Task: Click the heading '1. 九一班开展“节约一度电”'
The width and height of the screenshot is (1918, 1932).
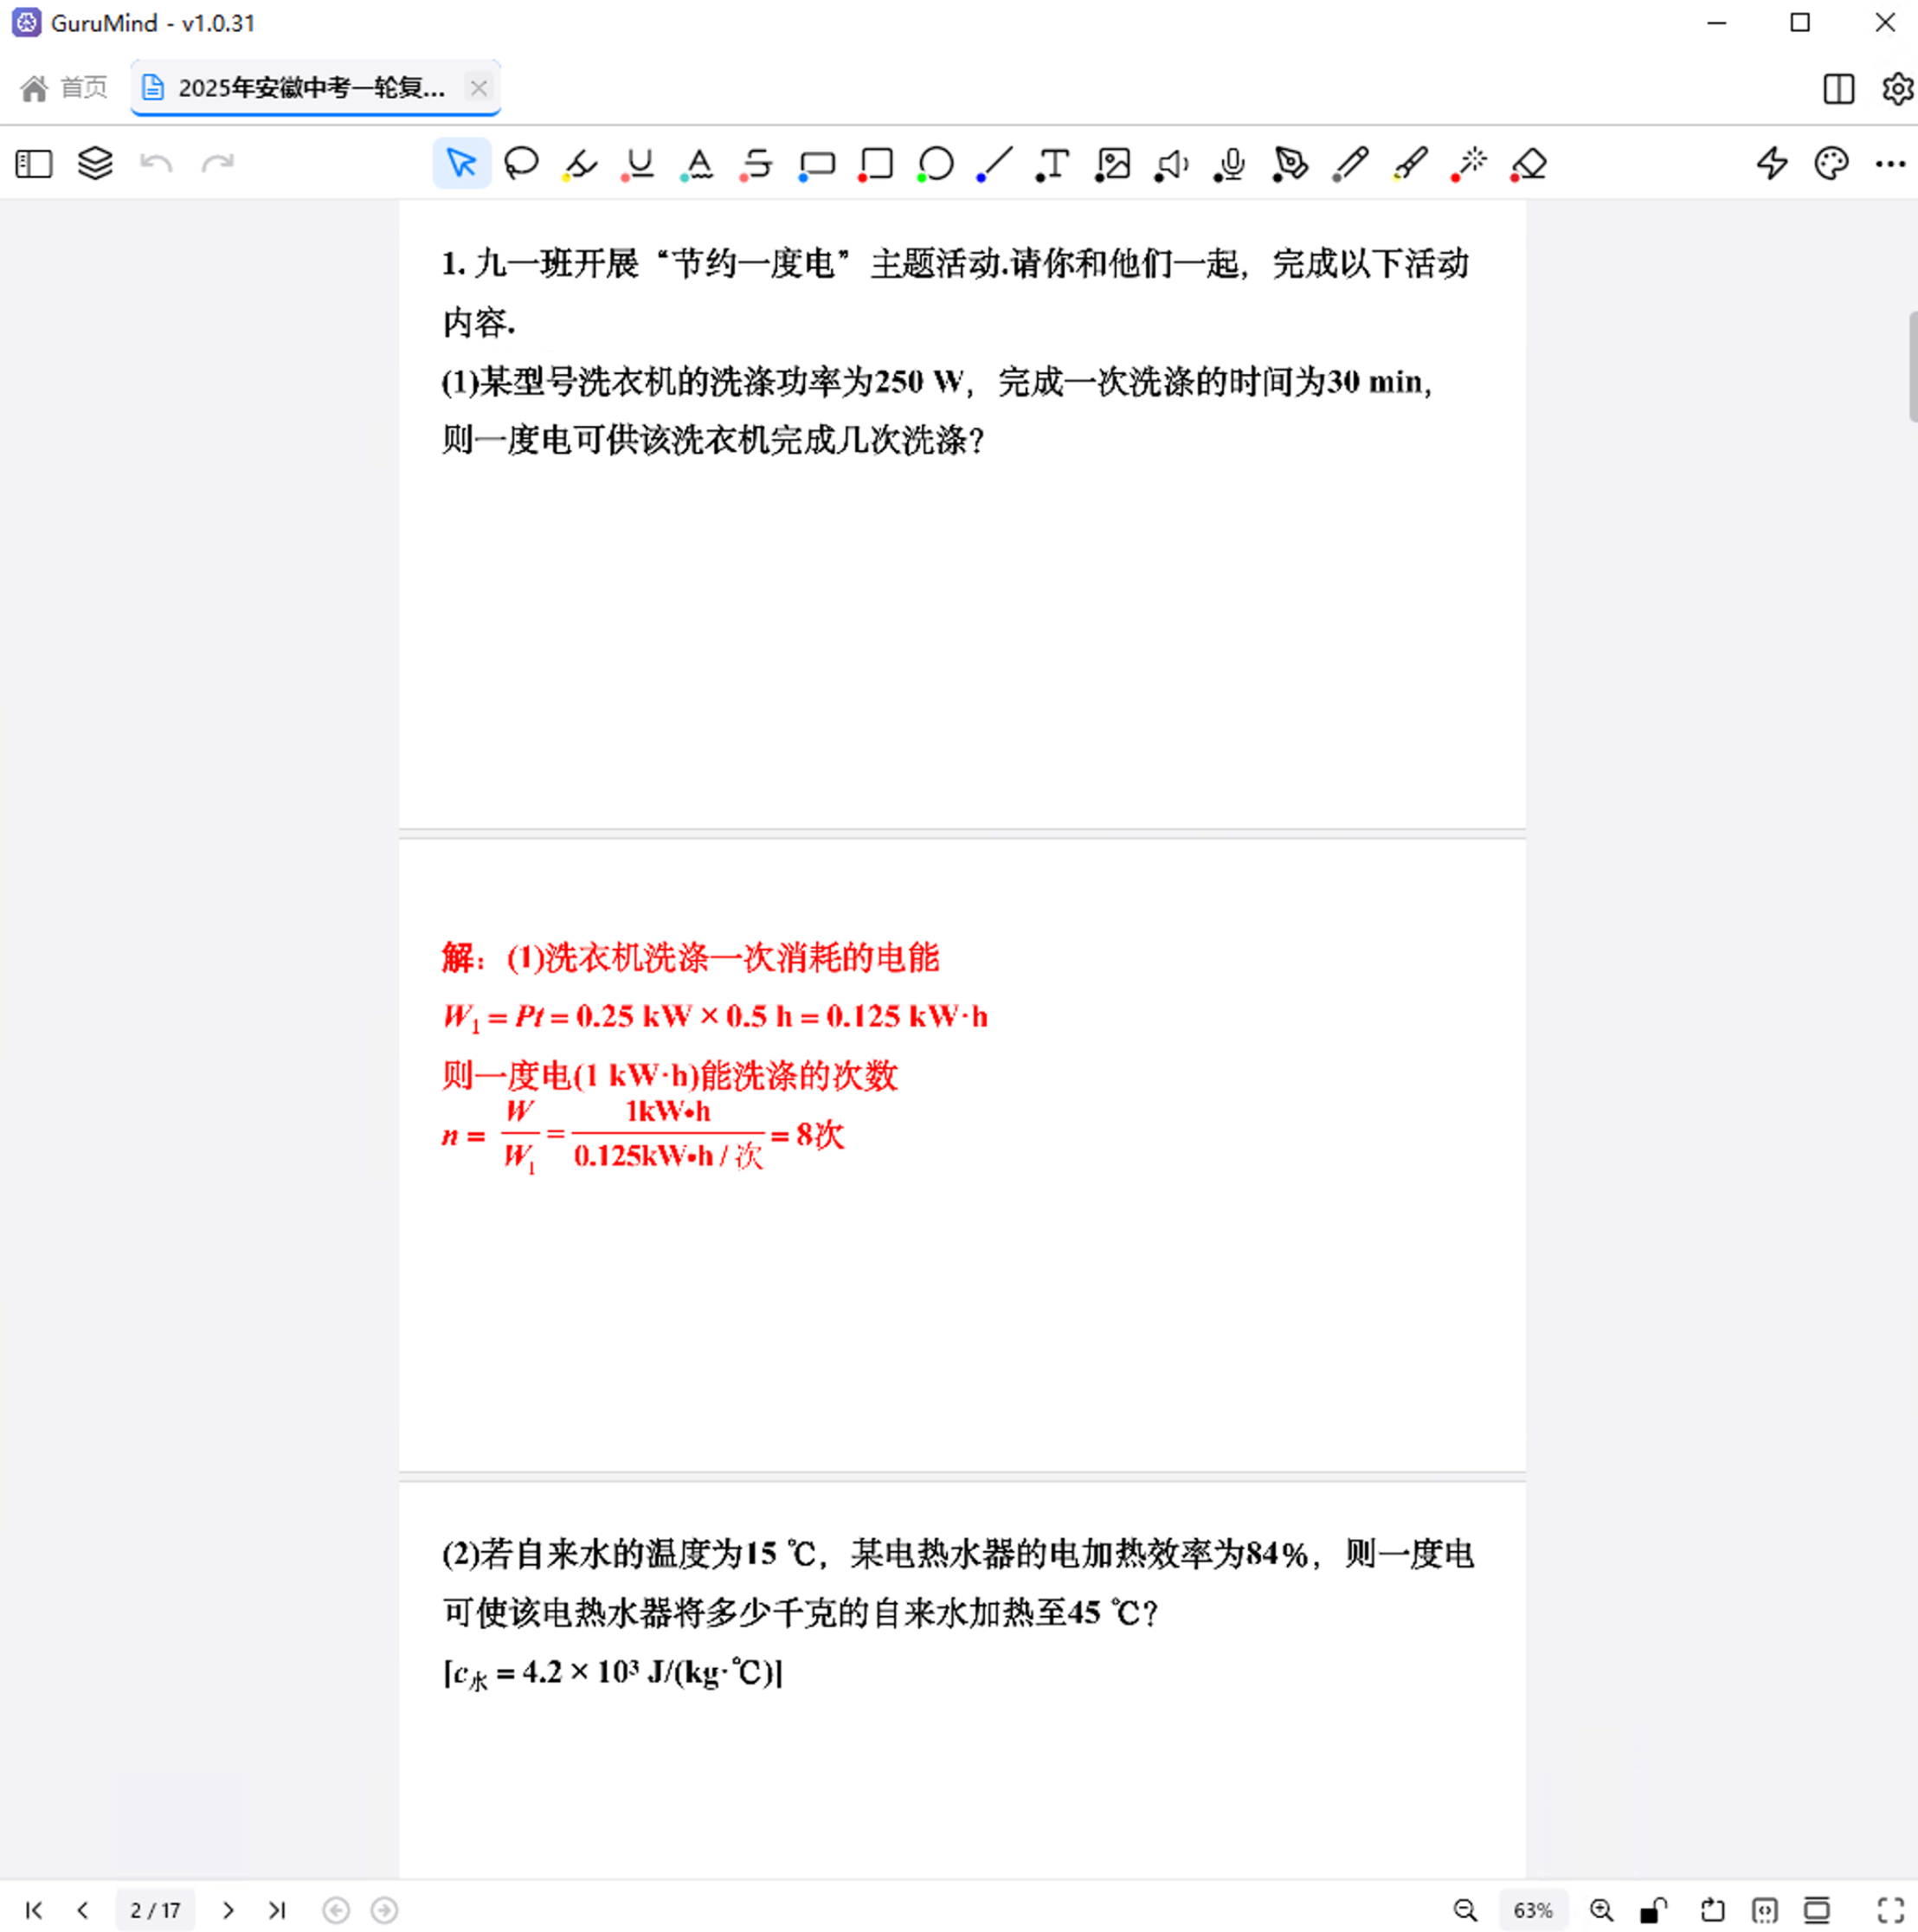Action: (646, 264)
